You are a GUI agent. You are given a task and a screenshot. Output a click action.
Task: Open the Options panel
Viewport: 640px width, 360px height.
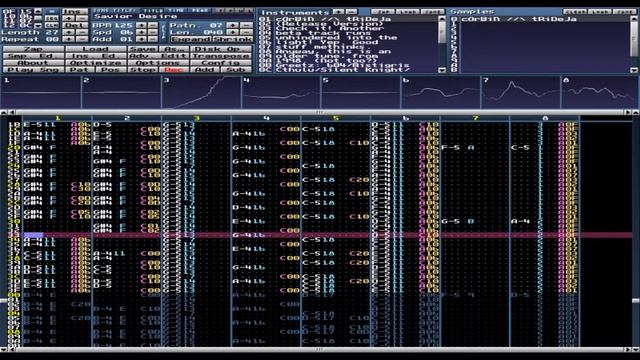click(x=158, y=63)
